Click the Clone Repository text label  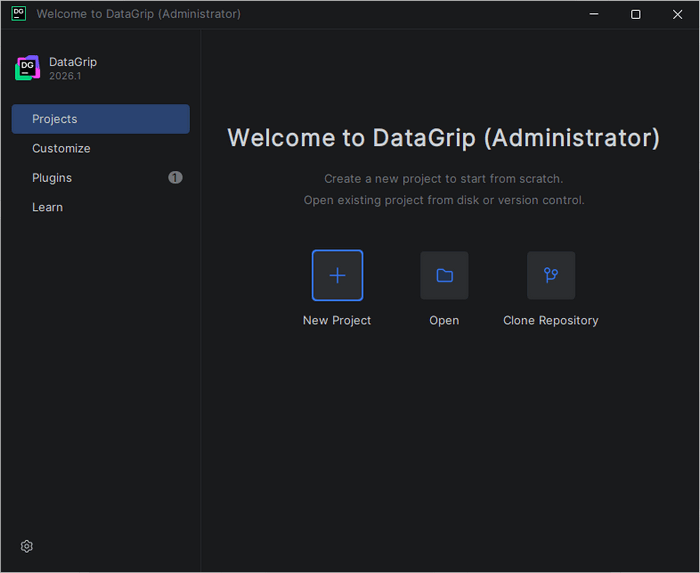click(551, 321)
